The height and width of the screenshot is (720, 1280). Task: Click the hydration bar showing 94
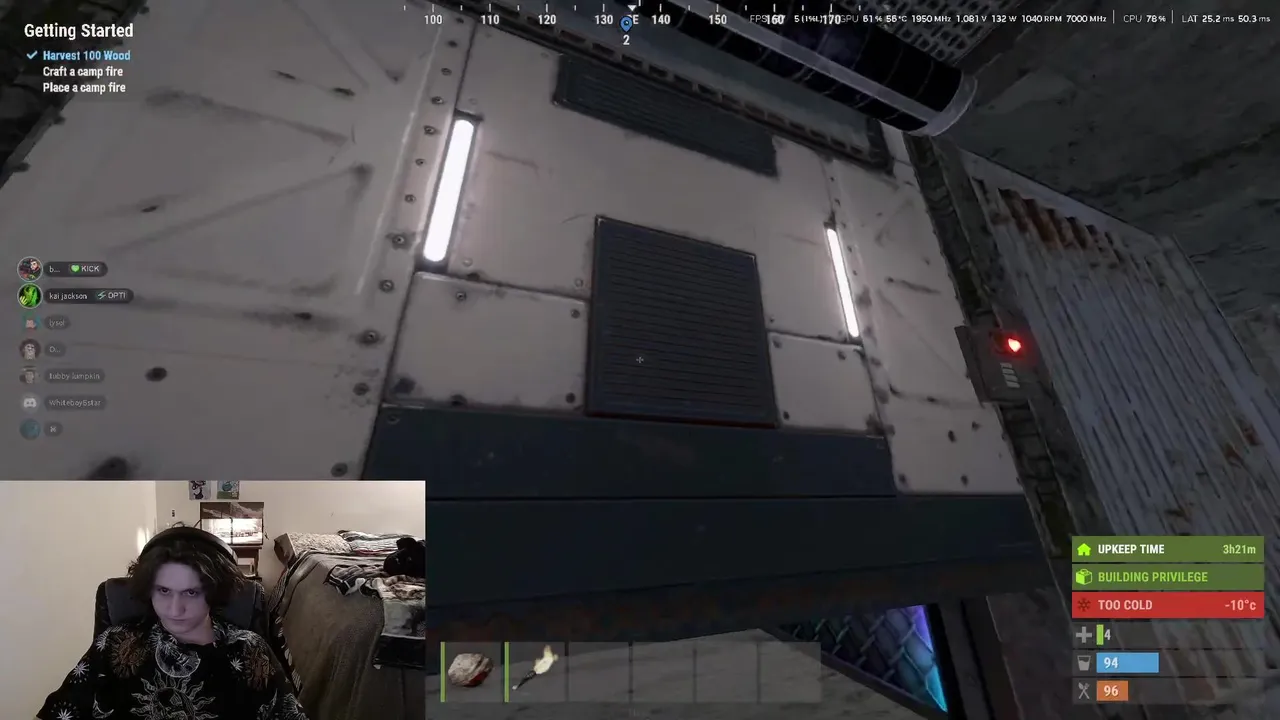[x=1128, y=663]
